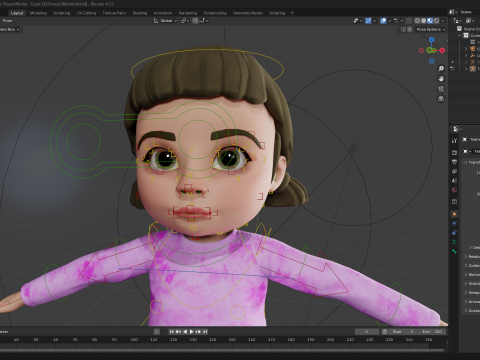Open the Object properties tab
Viewport: 480px width, 360px height.
(454, 214)
